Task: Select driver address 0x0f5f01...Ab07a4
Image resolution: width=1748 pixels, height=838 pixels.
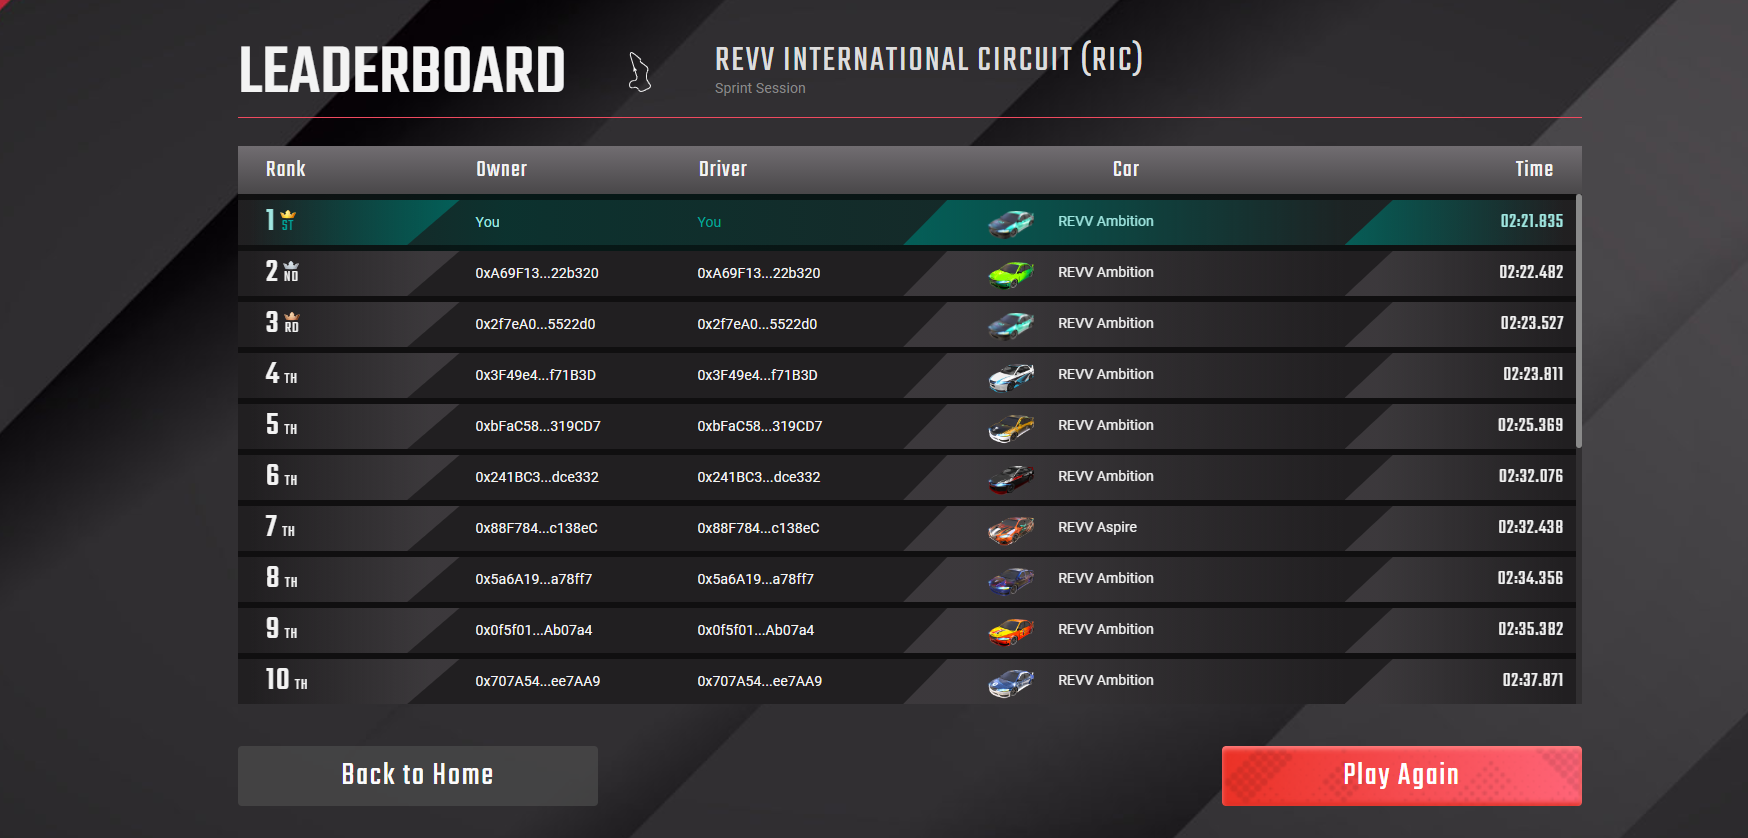Action: (756, 630)
